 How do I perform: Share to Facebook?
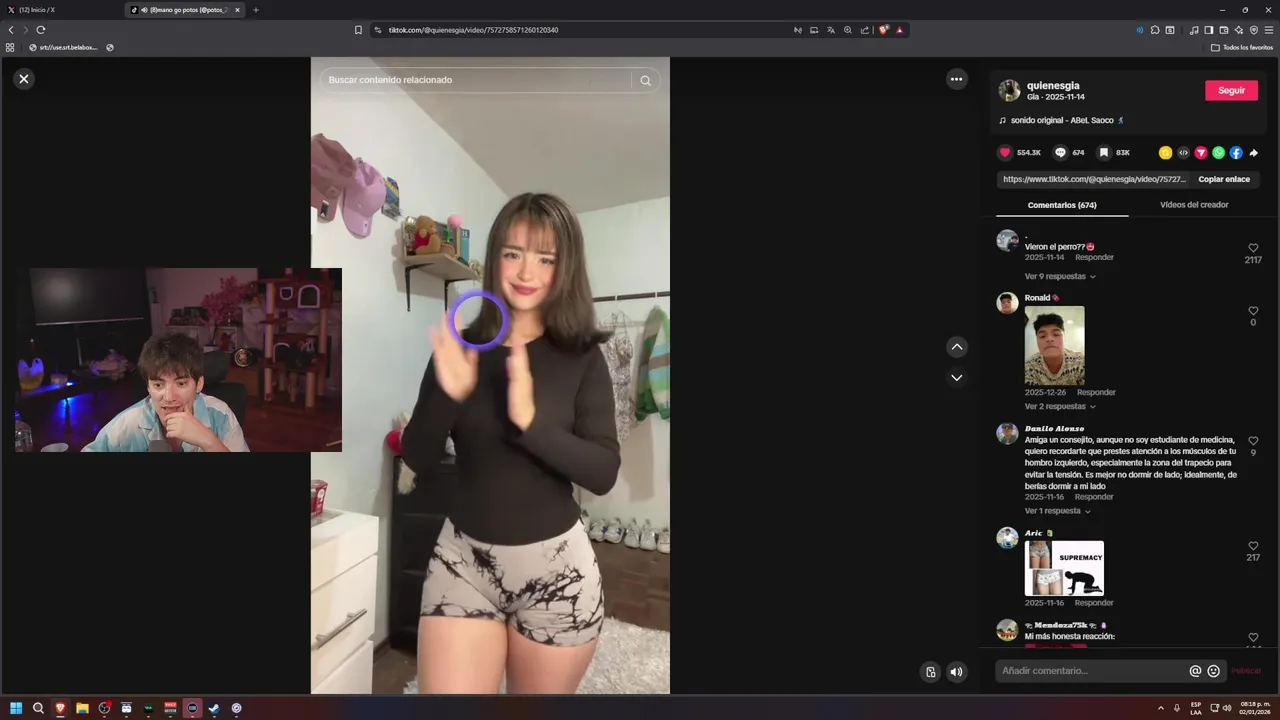pyautogui.click(x=1236, y=153)
